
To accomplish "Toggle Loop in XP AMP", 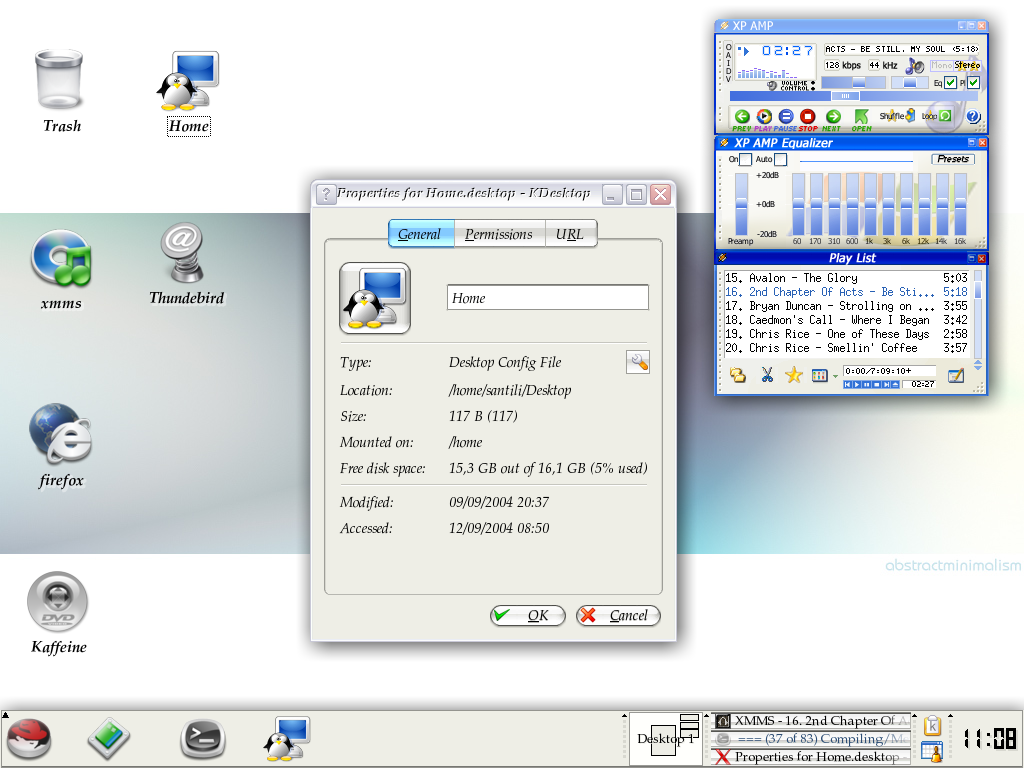I will click(936, 116).
